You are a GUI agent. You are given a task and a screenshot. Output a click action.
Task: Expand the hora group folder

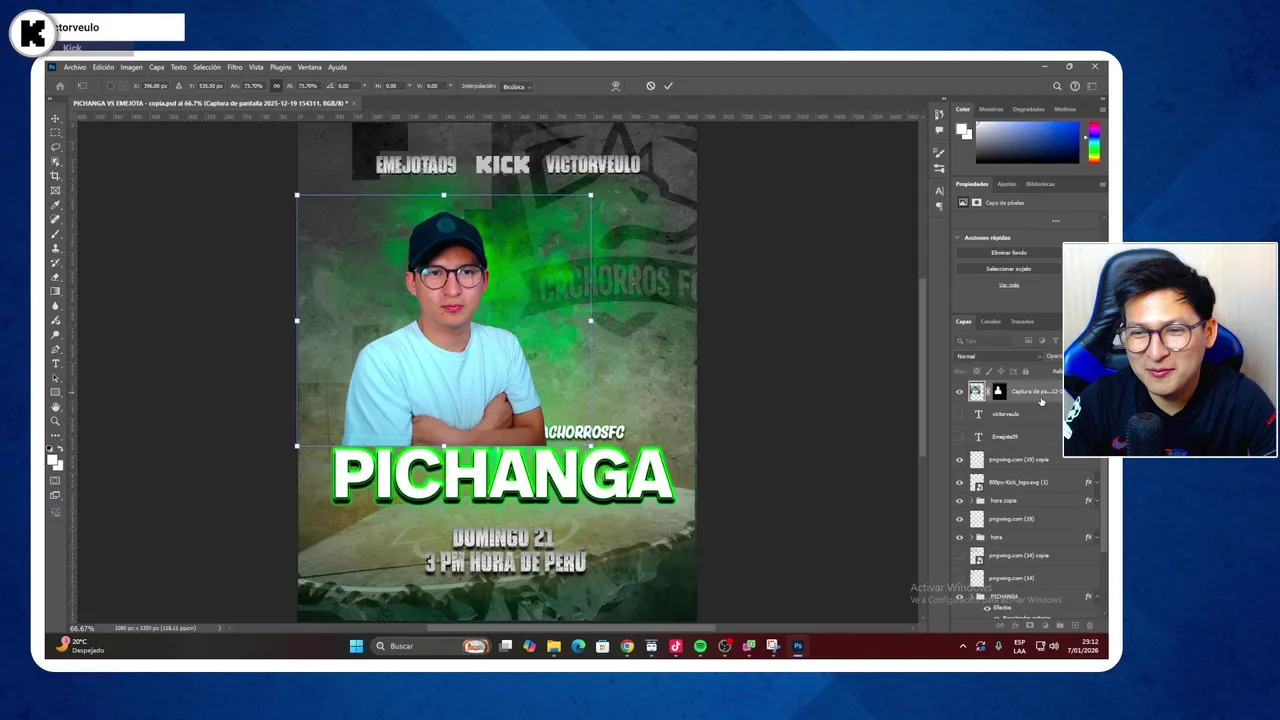[x=971, y=538]
